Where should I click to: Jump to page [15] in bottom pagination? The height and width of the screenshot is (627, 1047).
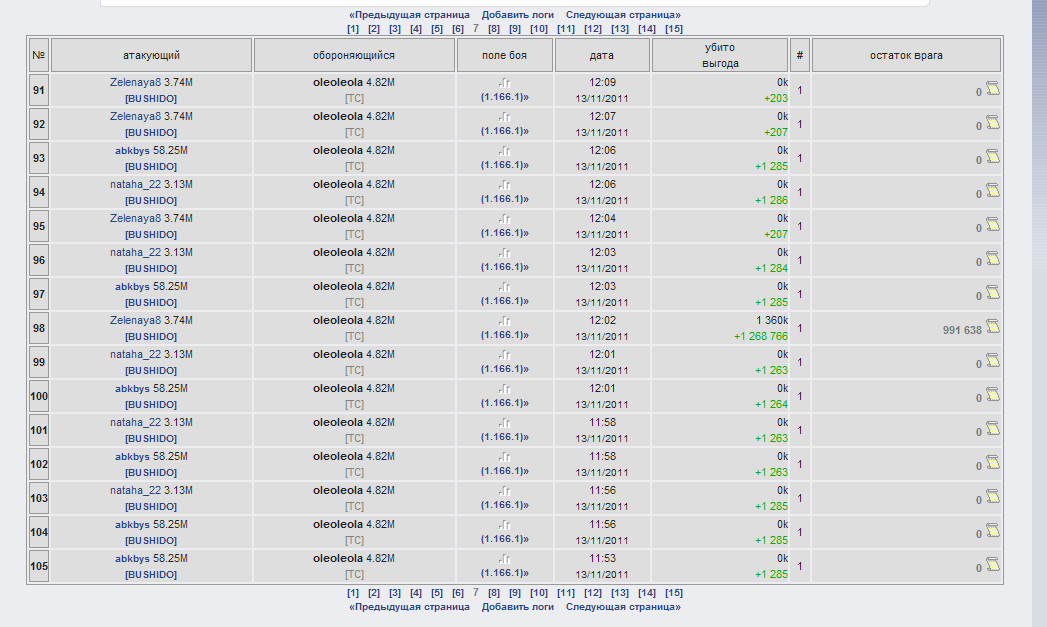click(x=673, y=593)
